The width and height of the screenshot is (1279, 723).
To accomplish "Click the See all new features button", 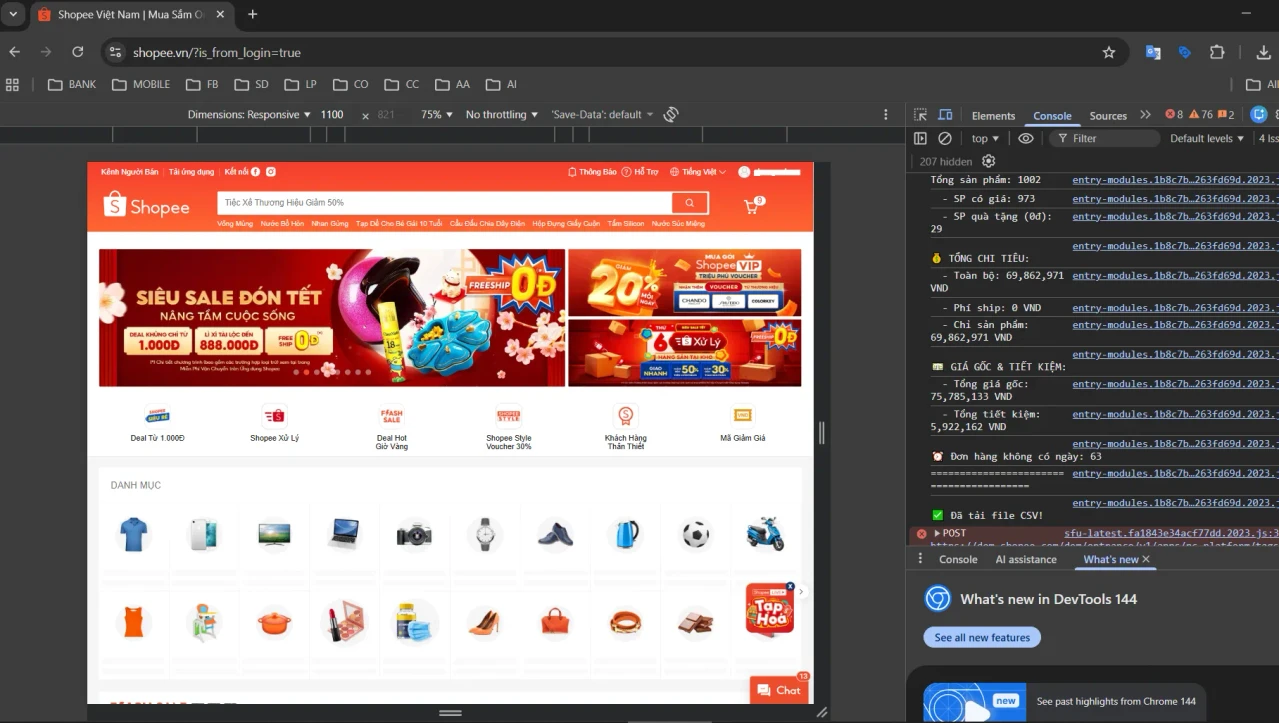I will (x=982, y=638).
